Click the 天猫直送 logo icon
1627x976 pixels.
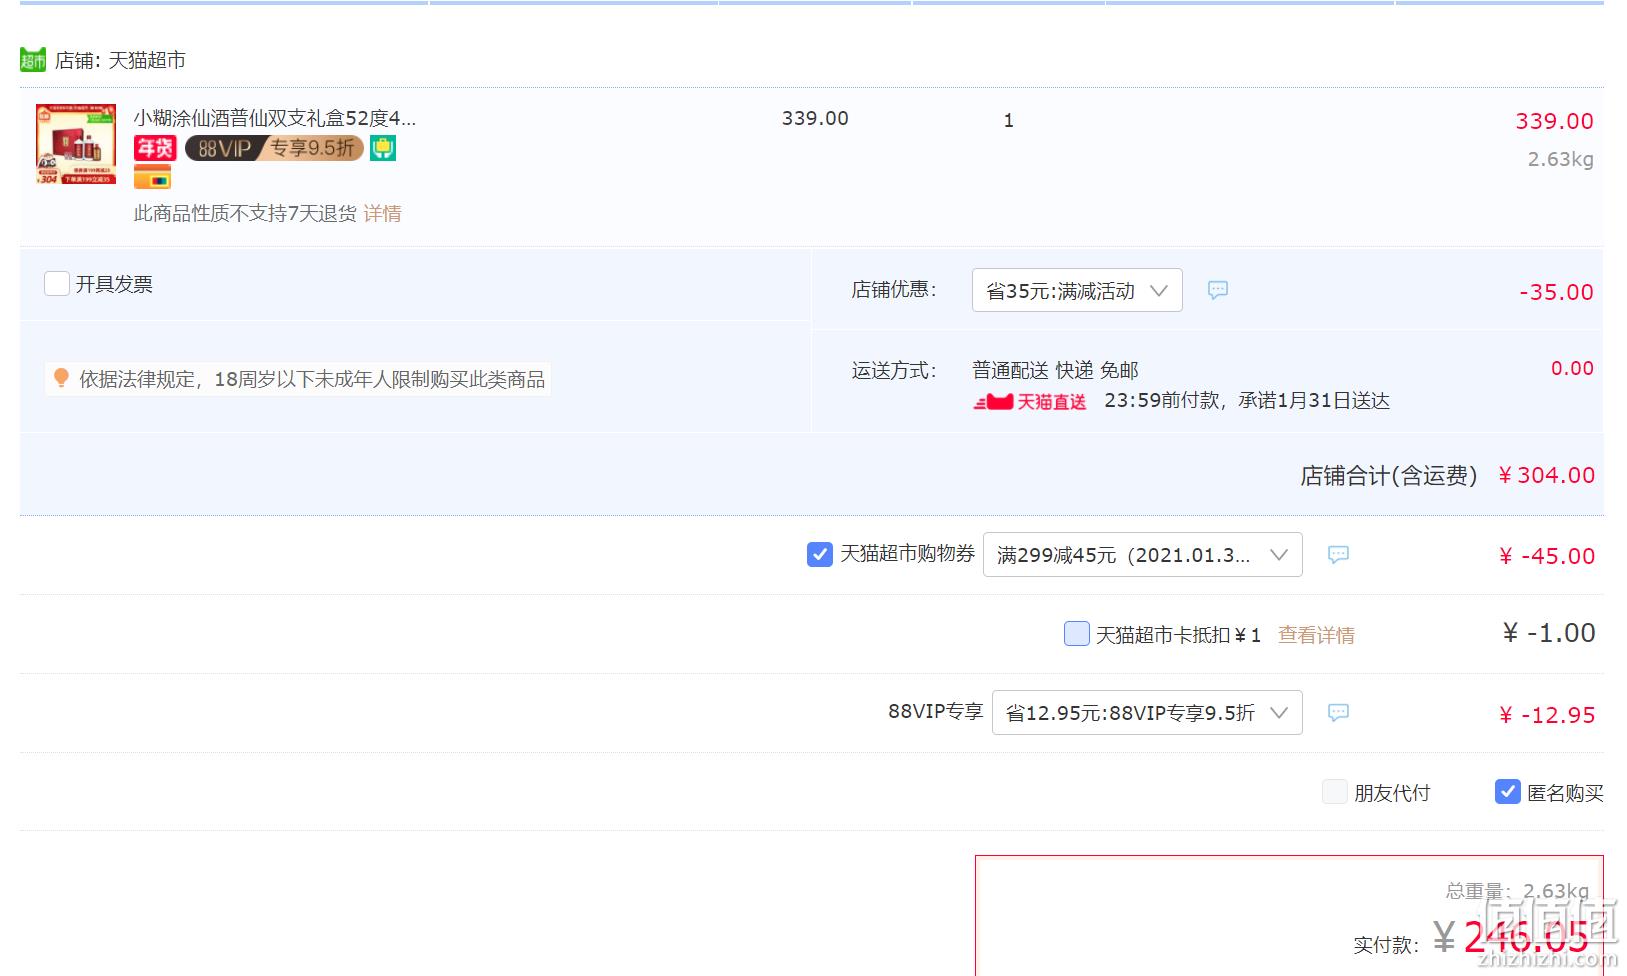(1030, 401)
